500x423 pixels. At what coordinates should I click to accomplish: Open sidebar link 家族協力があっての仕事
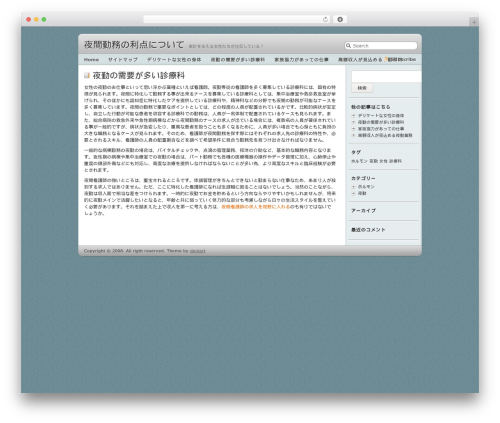click(381, 129)
